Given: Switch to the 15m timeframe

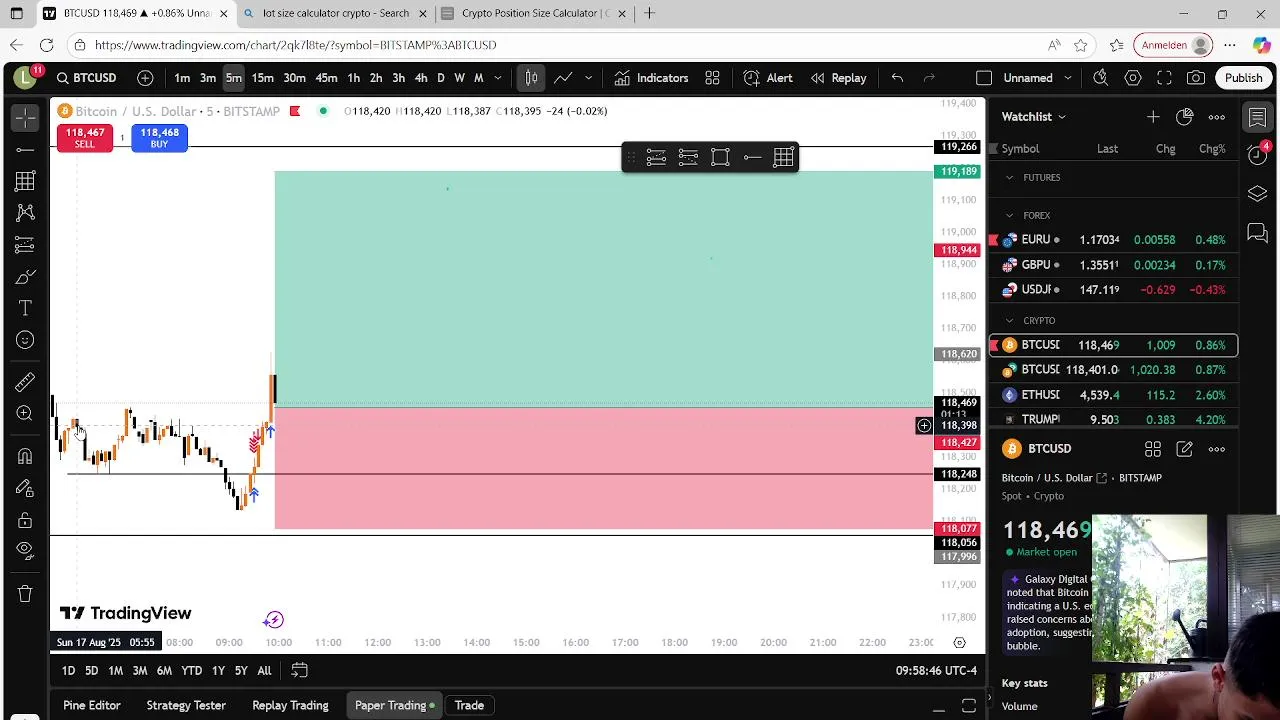Looking at the screenshot, I should tap(262, 78).
